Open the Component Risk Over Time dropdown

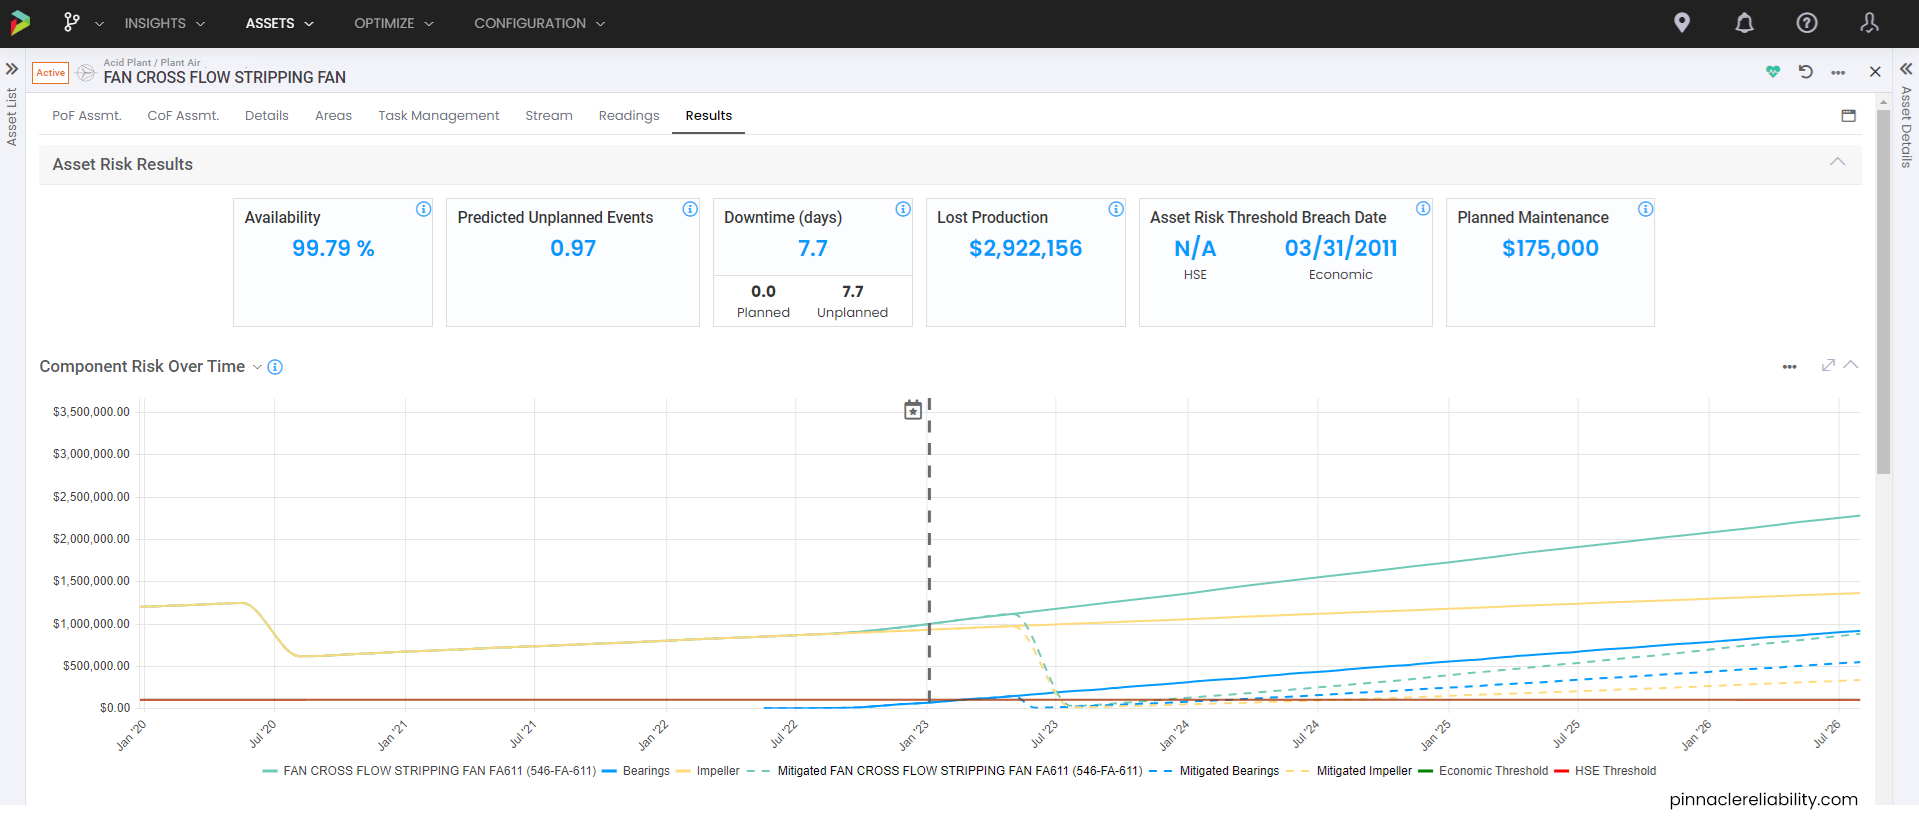click(257, 367)
